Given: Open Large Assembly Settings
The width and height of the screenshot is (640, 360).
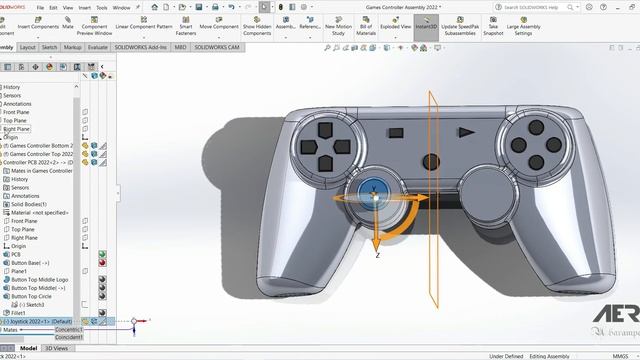Looking at the screenshot, I should pyautogui.click(x=523, y=26).
